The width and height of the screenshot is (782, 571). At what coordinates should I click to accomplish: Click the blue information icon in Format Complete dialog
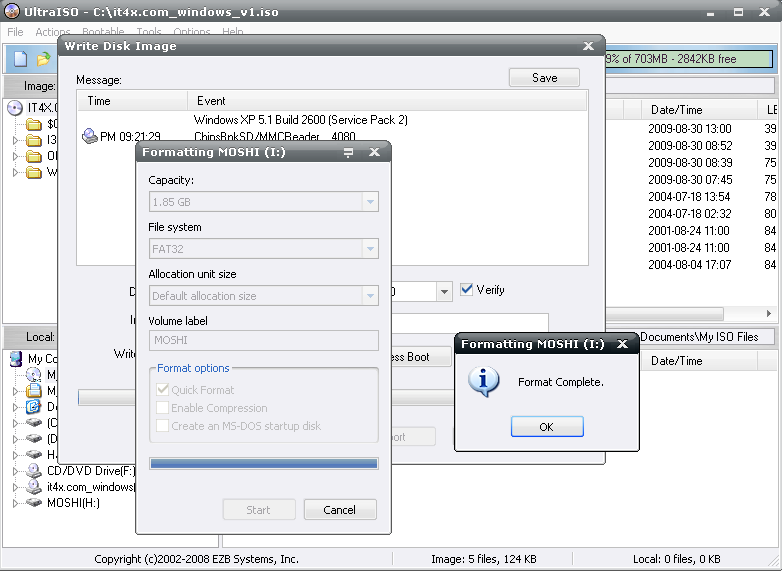(x=483, y=381)
